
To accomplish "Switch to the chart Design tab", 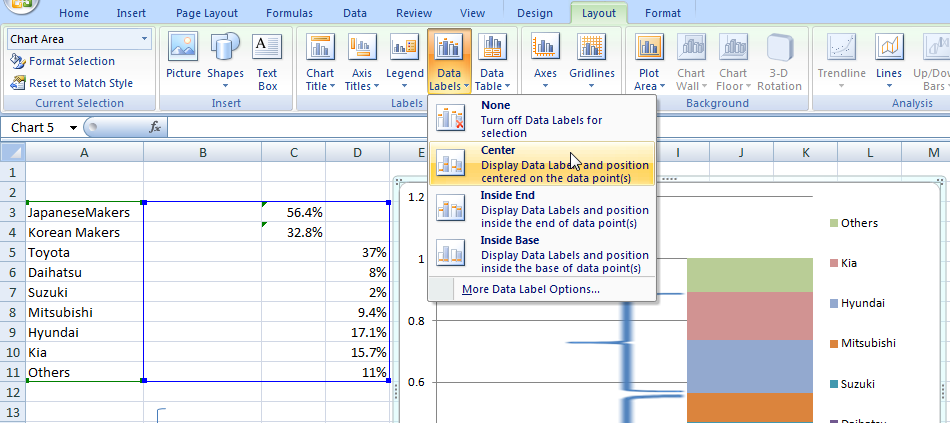I will point(535,13).
